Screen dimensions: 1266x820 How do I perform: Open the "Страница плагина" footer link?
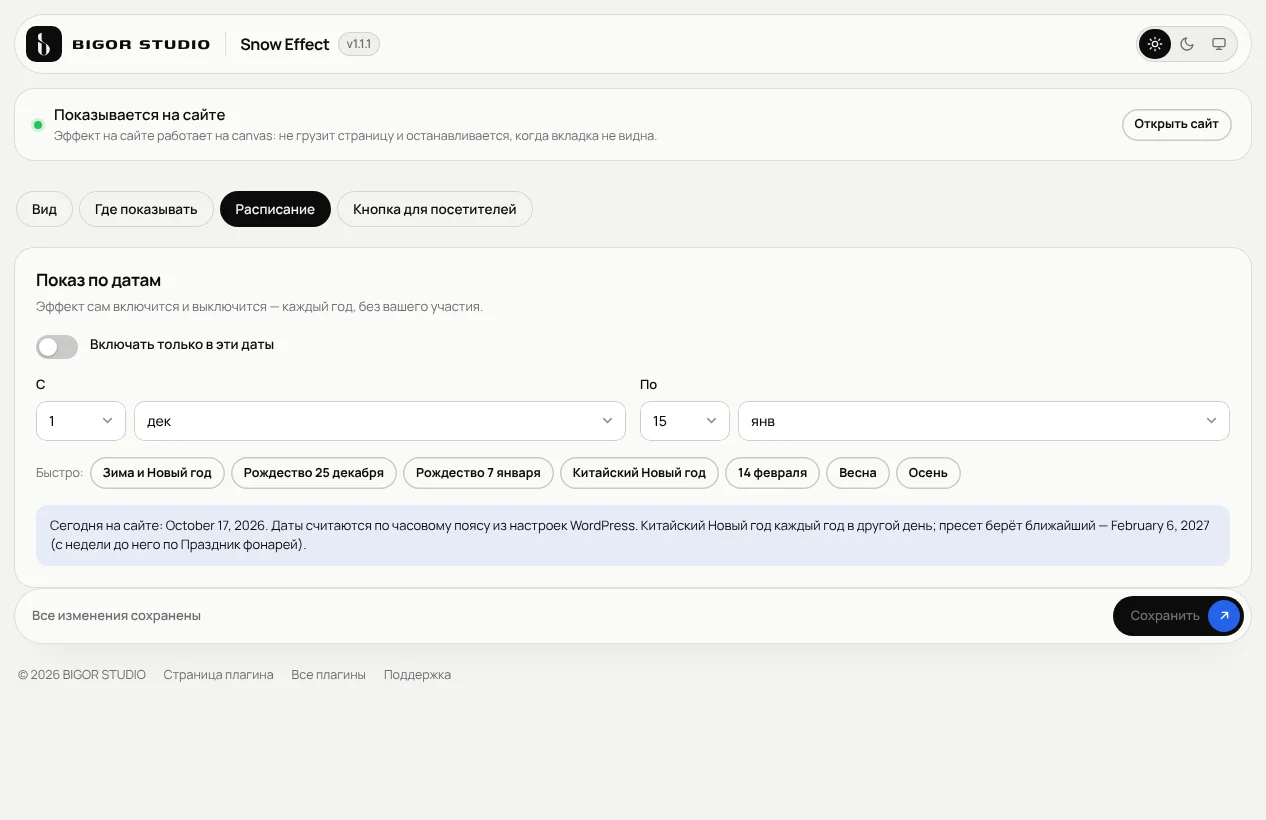click(x=218, y=675)
